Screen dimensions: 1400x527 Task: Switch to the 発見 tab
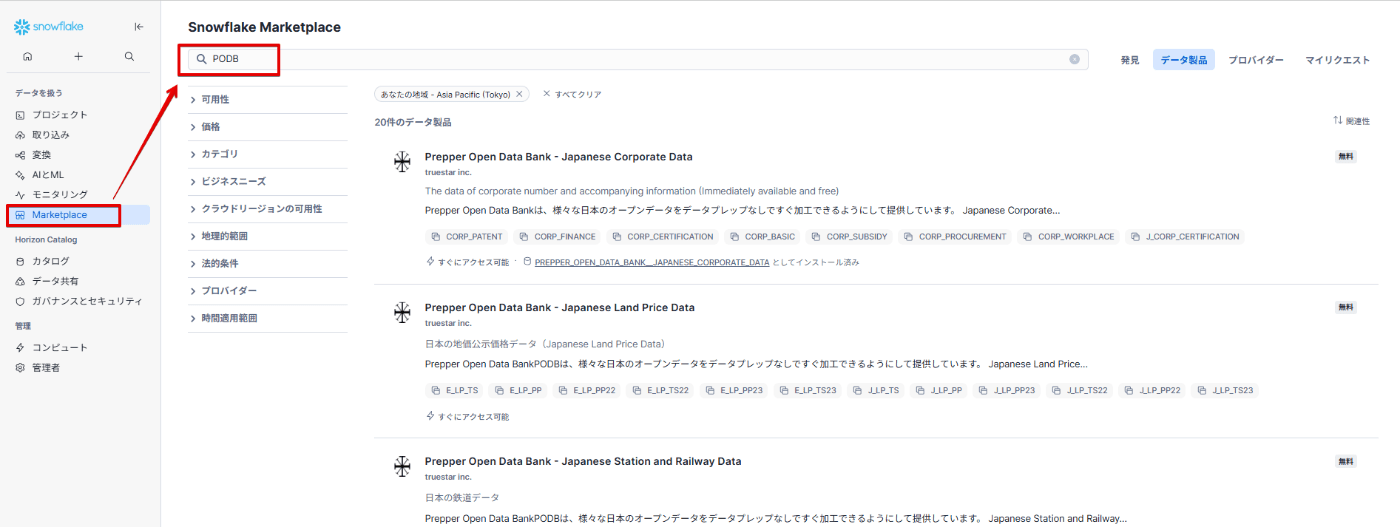[x=1129, y=60]
